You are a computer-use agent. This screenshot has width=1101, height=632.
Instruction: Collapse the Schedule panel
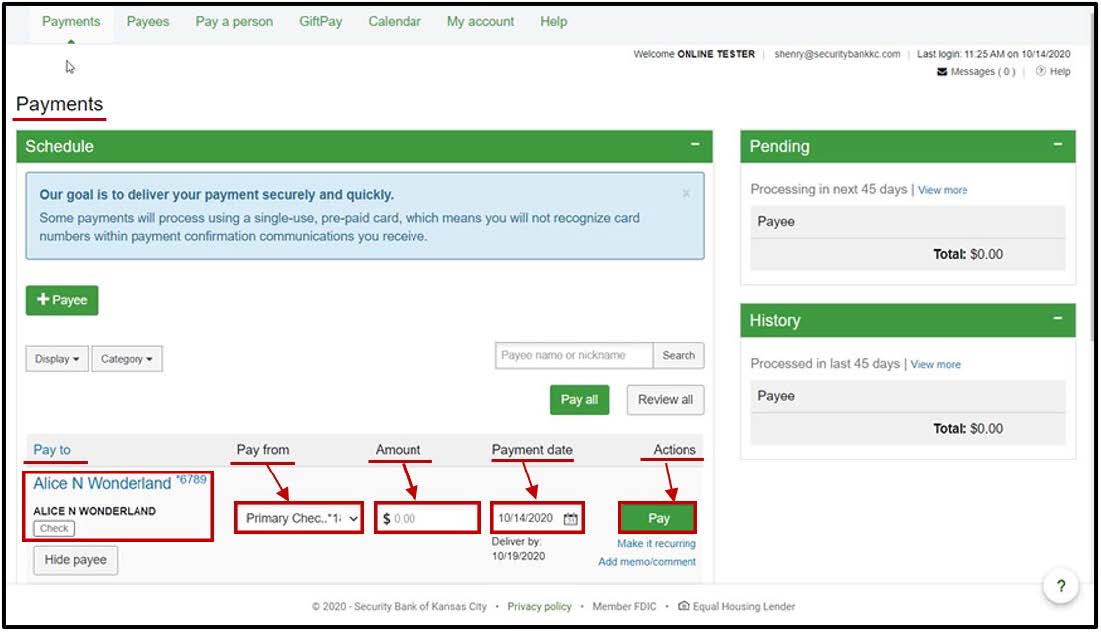click(695, 146)
